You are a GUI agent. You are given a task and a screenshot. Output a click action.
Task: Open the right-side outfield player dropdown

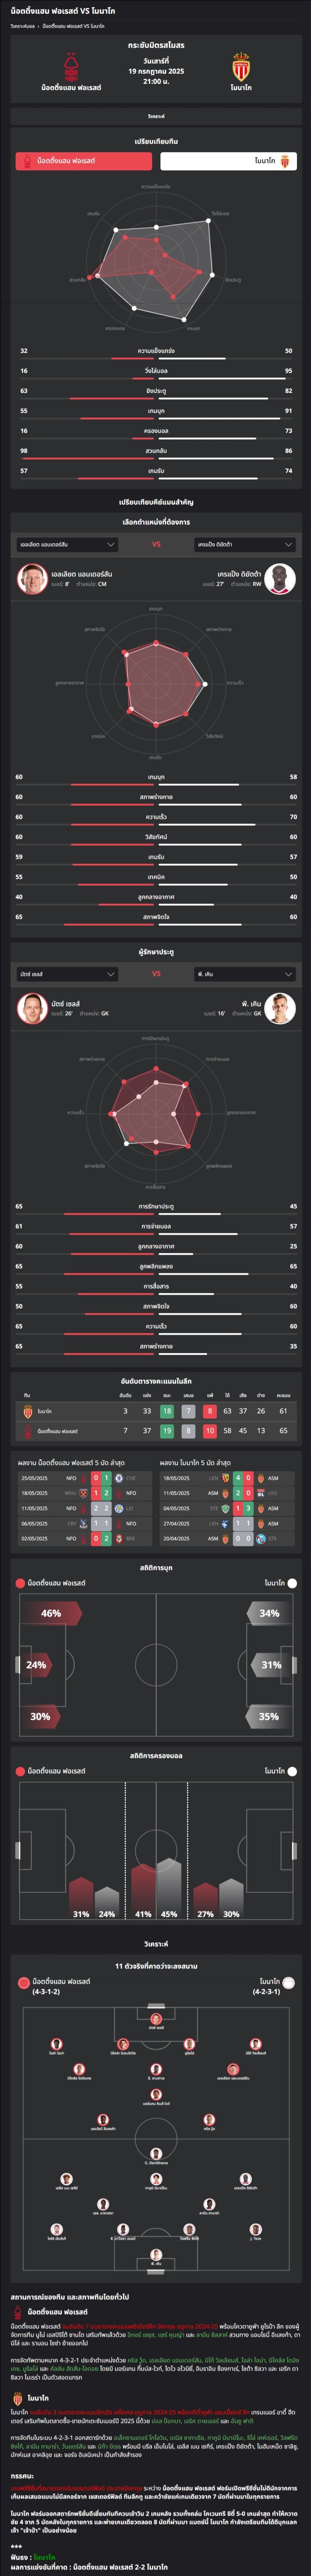point(245,544)
